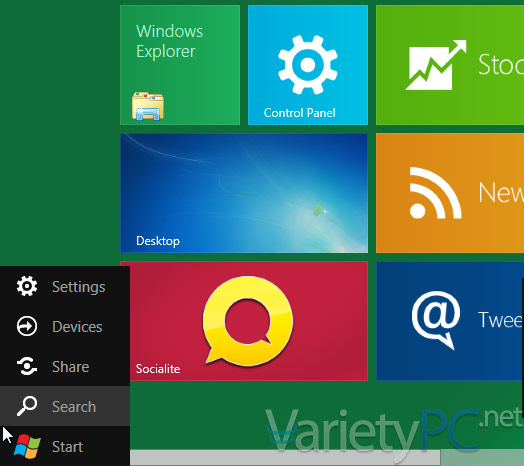The width and height of the screenshot is (524, 466).
Task: Select Start label in charms menu
Action: (68, 447)
